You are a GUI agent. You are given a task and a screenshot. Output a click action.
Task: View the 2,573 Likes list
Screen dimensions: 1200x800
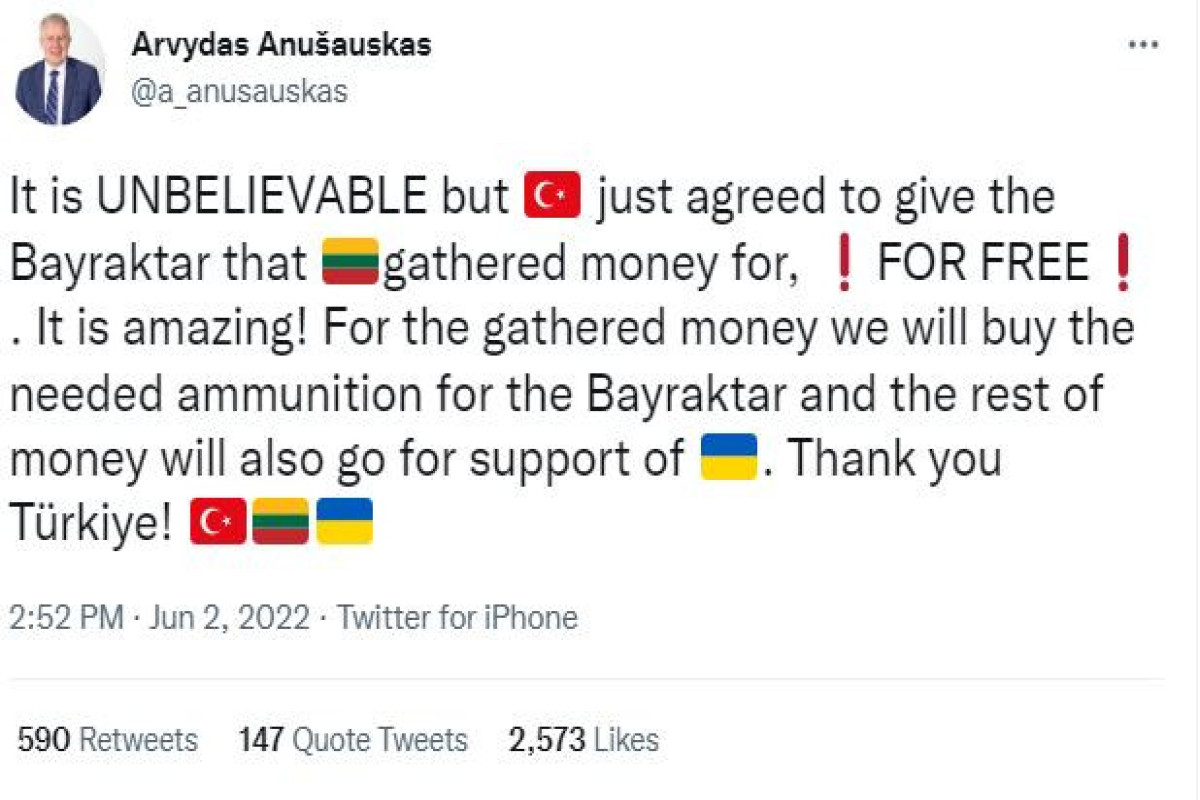[584, 740]
